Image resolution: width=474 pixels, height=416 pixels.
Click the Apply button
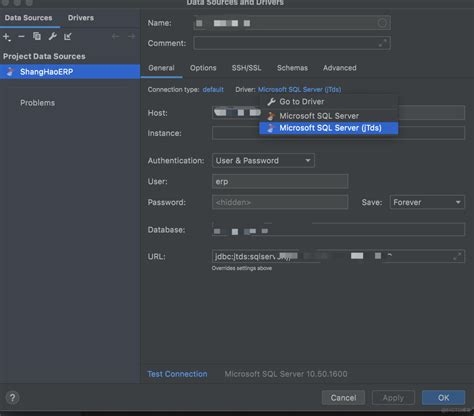(x=393, y=398)
